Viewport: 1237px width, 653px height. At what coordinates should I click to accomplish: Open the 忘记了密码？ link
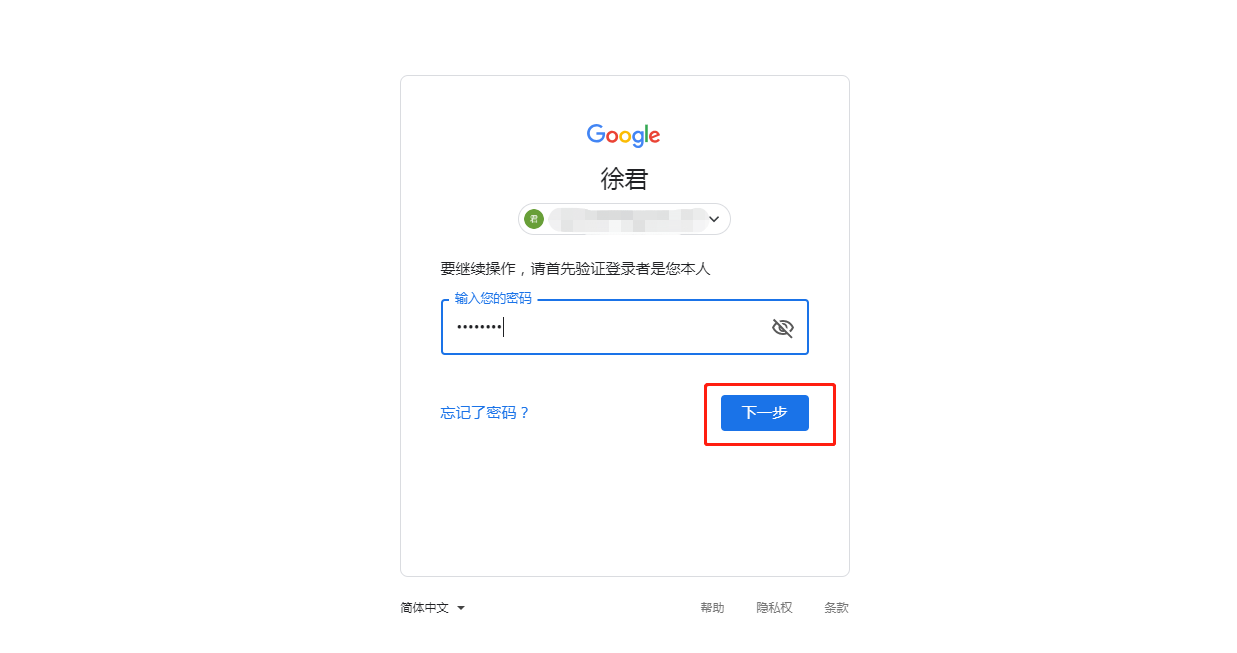pyautogui.click(x=485, y=413)
